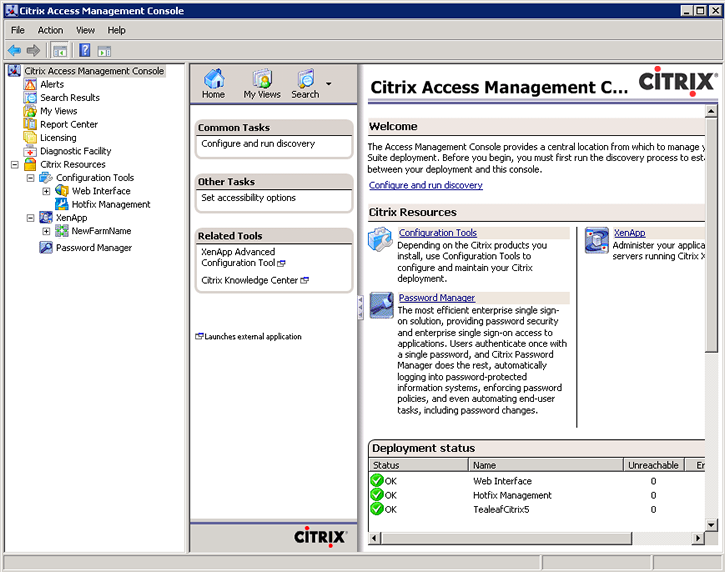
Task: Toggle the action pane toolbar icon
Action: point(104,51)
